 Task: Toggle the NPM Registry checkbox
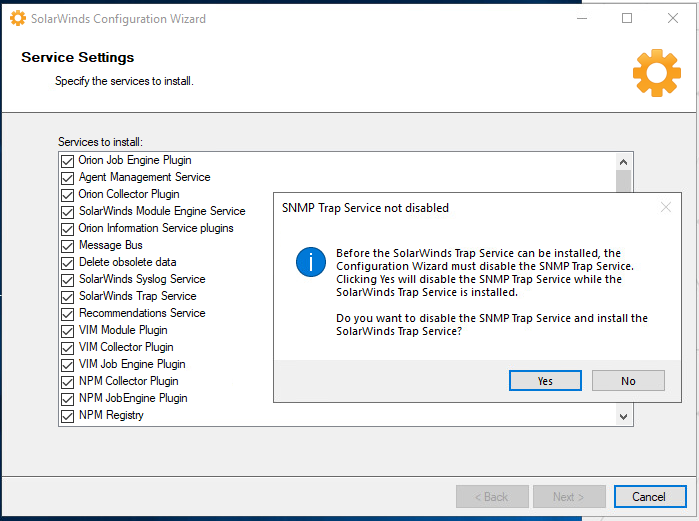(67, 416)
